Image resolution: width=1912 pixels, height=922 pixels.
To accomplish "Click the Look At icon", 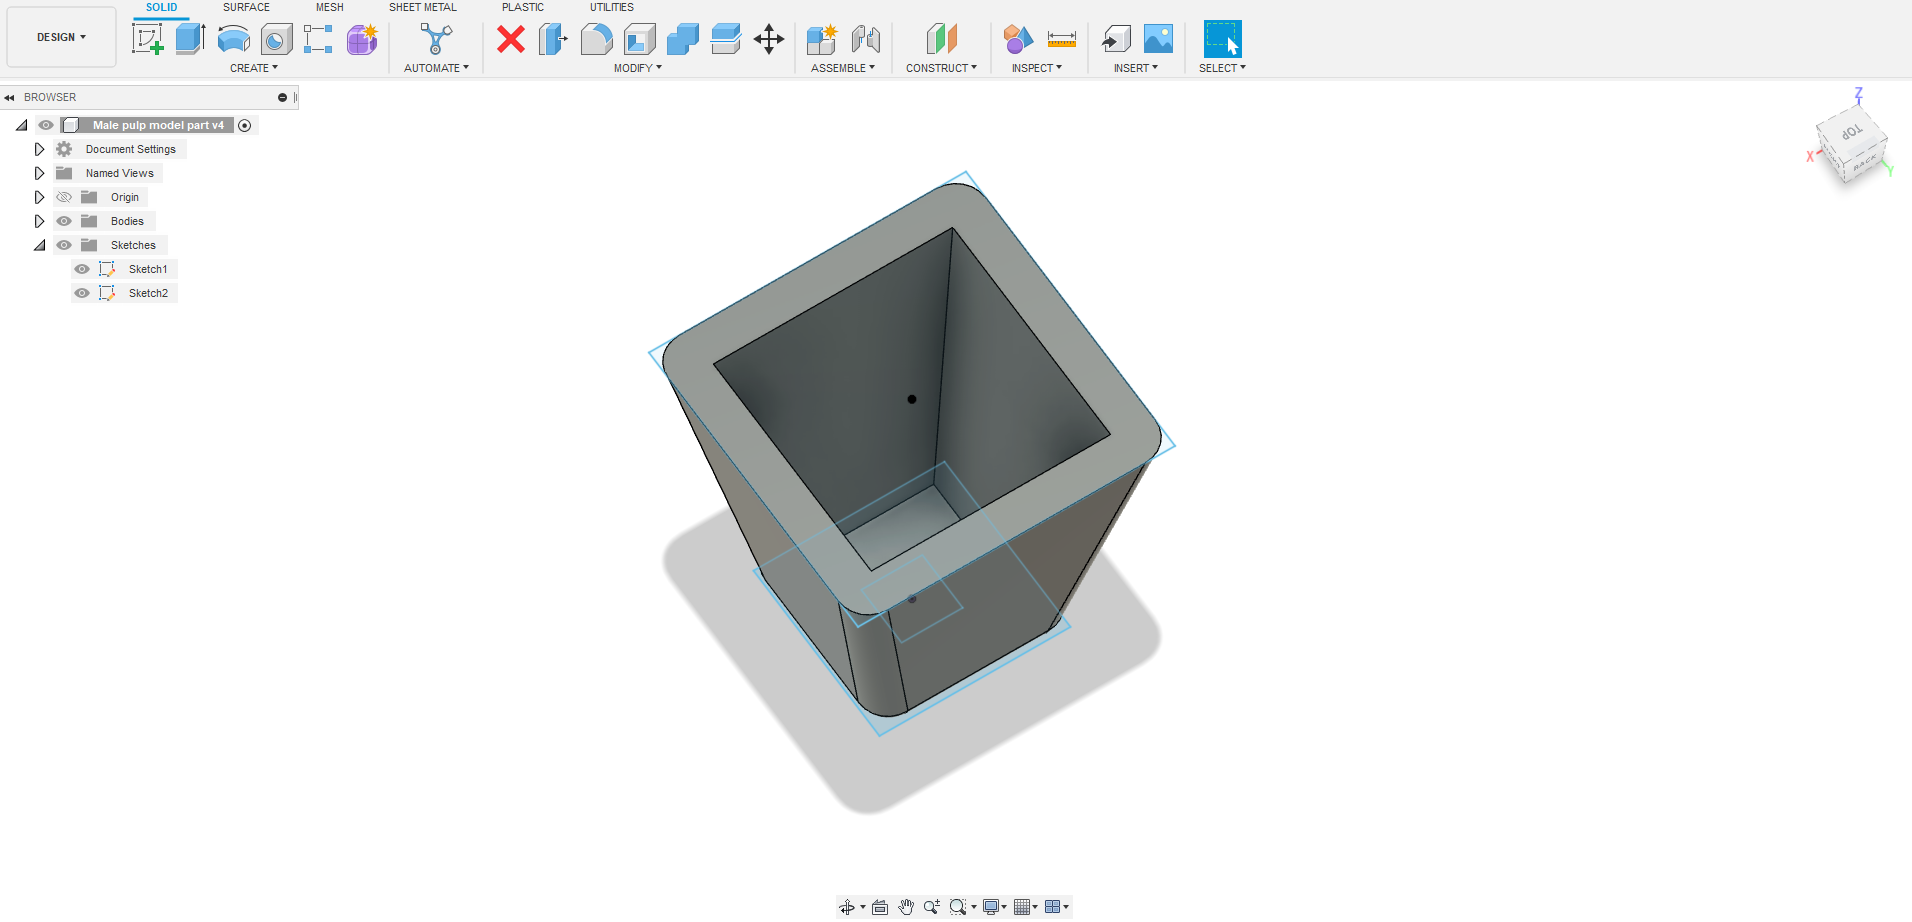I will tap(880, 907).
